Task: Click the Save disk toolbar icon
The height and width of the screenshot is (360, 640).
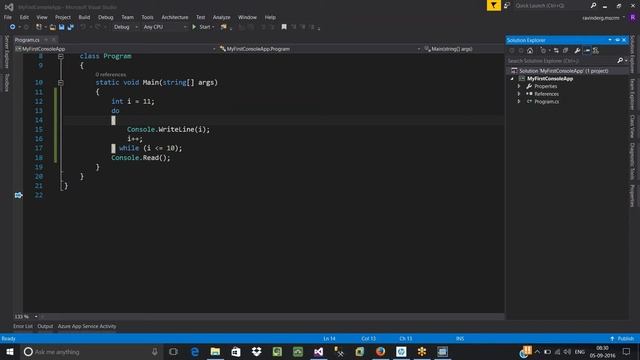Action: [62, 27]
